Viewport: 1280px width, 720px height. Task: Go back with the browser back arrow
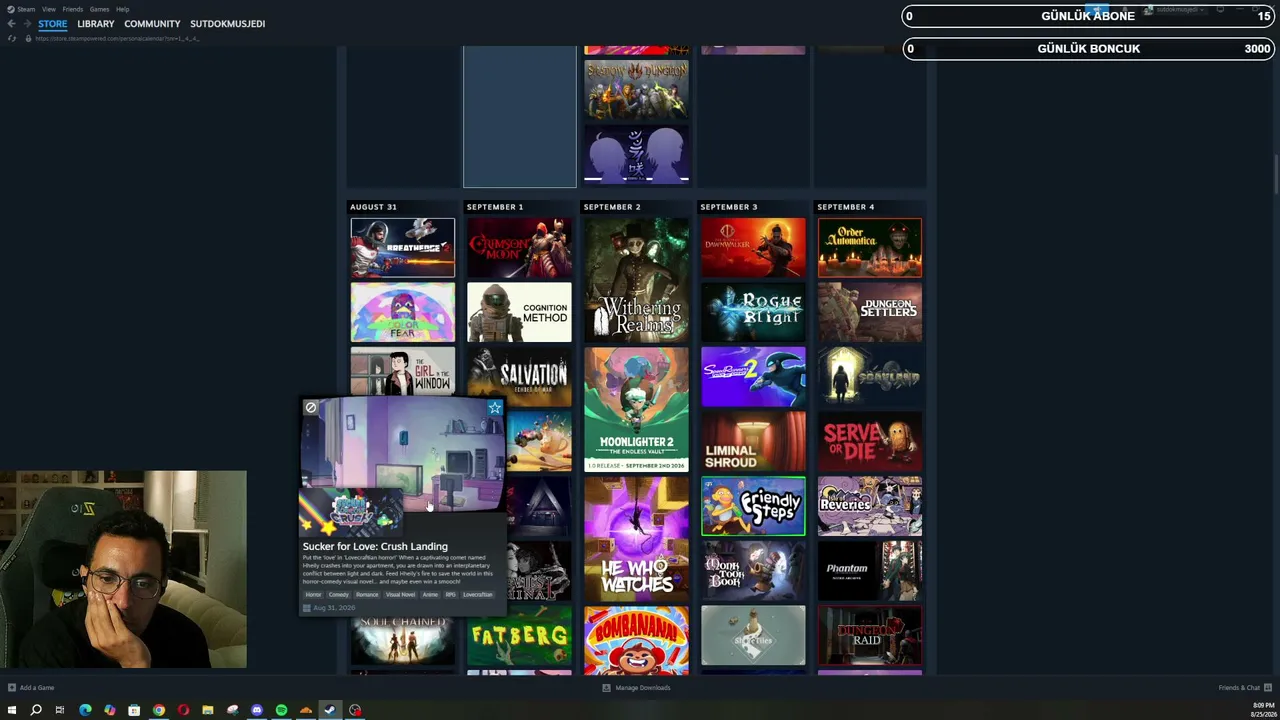[11, 24]
